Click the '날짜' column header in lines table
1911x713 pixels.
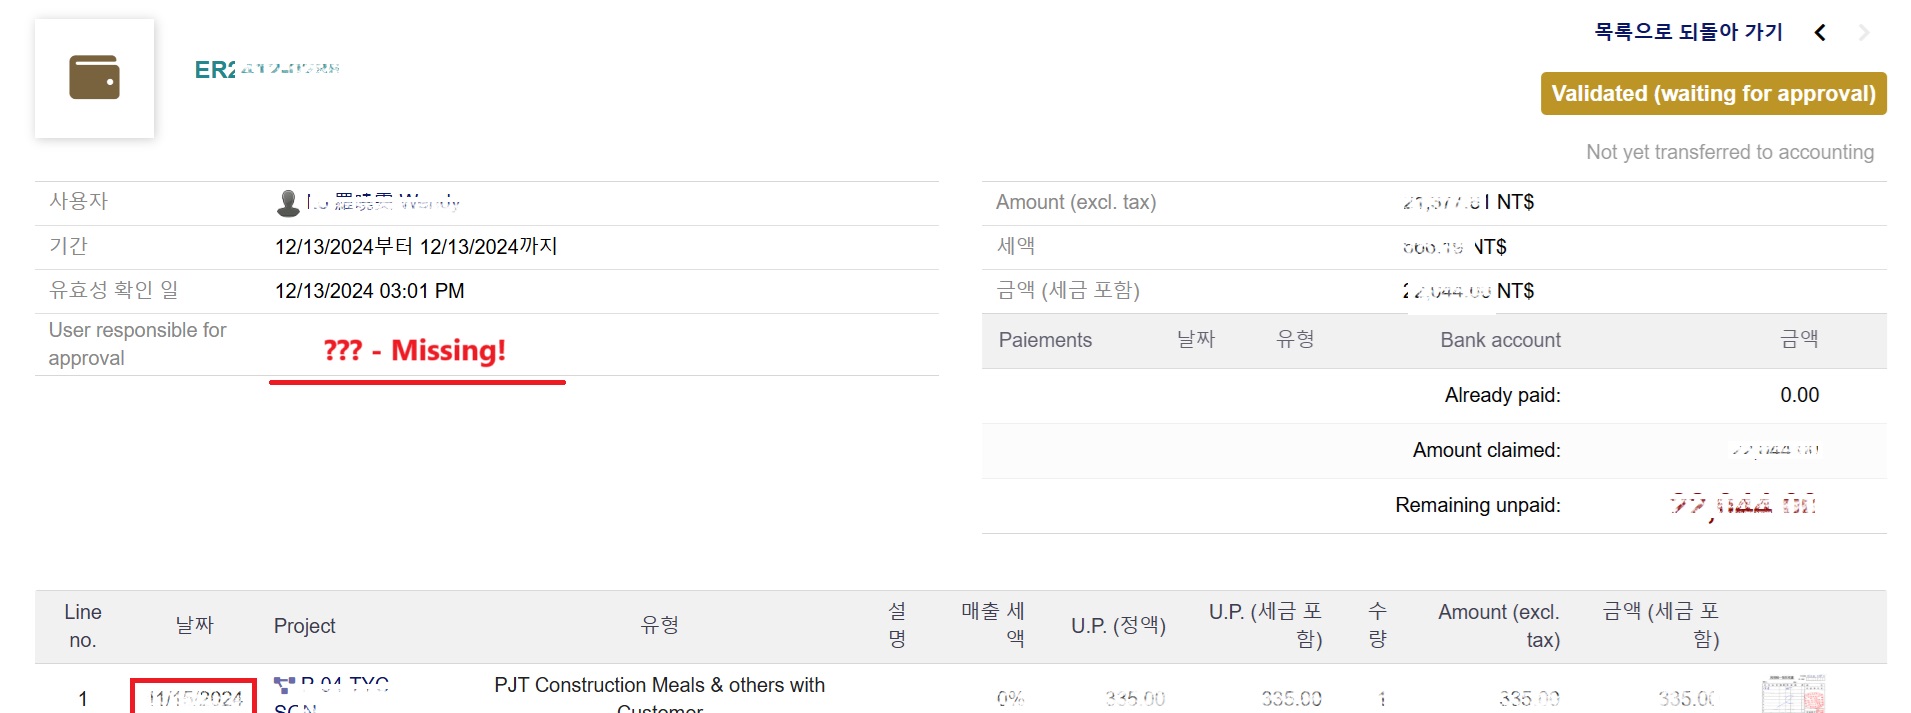click(194, 626)
